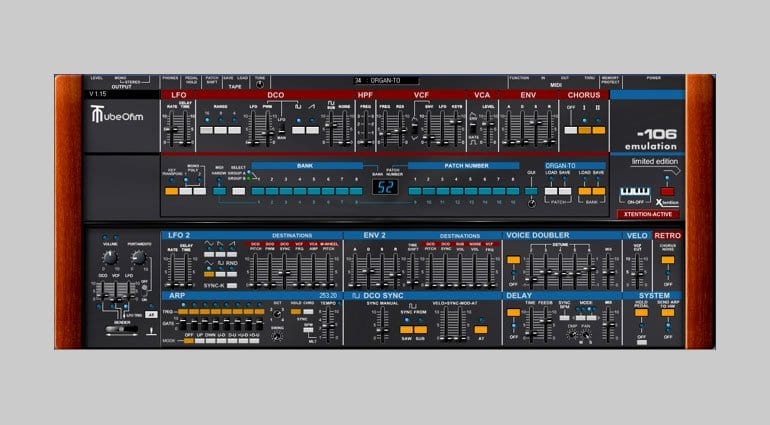The height and width of the screenshot is (425, 770).
Task: Click the Poly 1 mode button
Action: (x=186, y=191)
